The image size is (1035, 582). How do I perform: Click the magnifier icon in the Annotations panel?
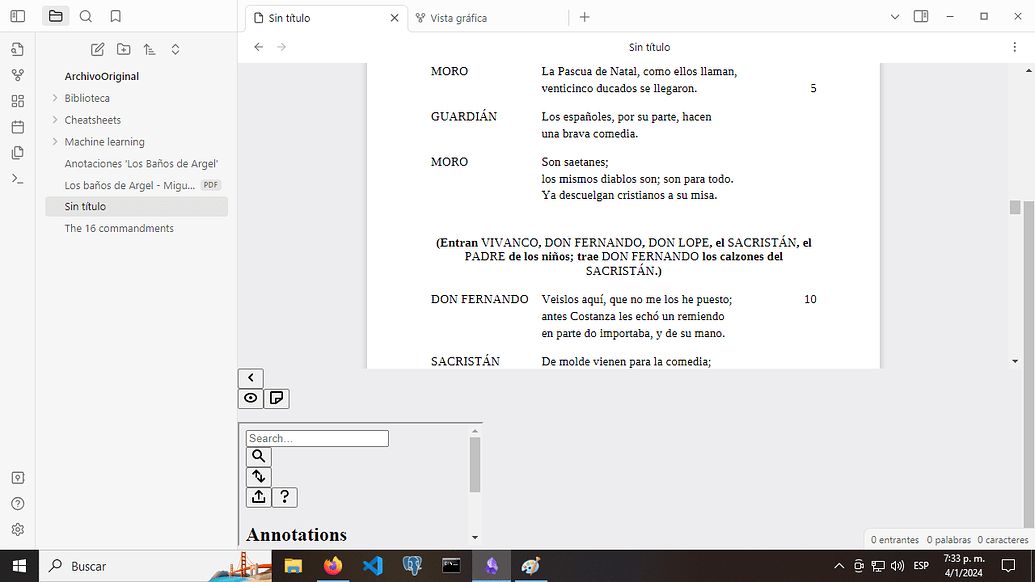[x=258, y=456]
